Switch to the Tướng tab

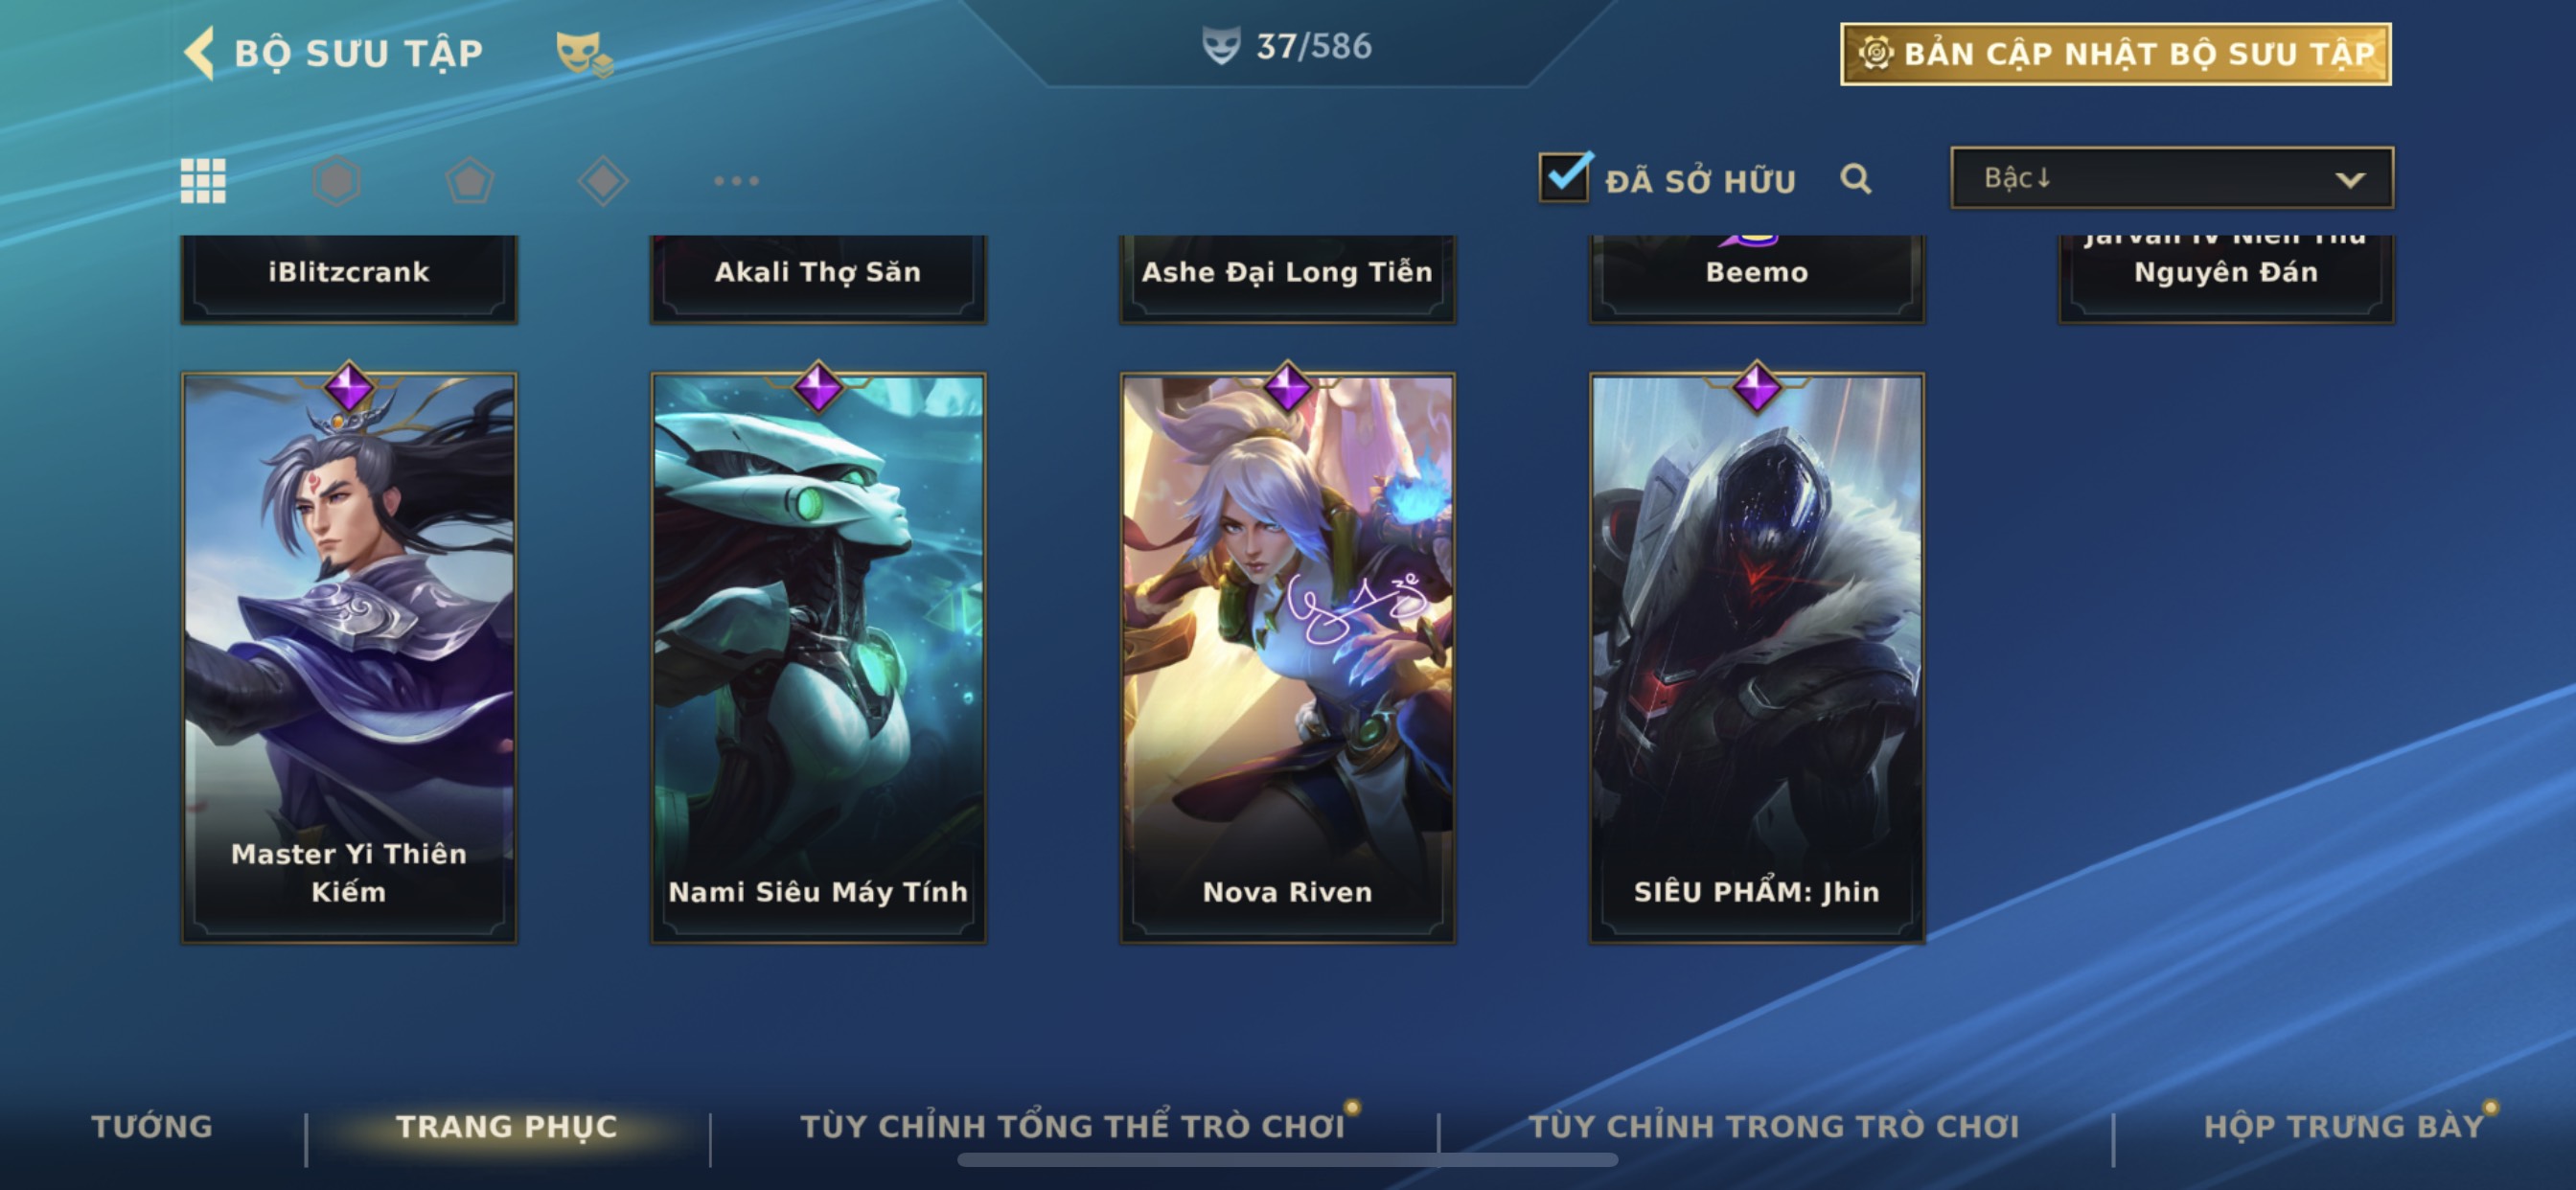pyautogui.click(x=152, y=1126)
